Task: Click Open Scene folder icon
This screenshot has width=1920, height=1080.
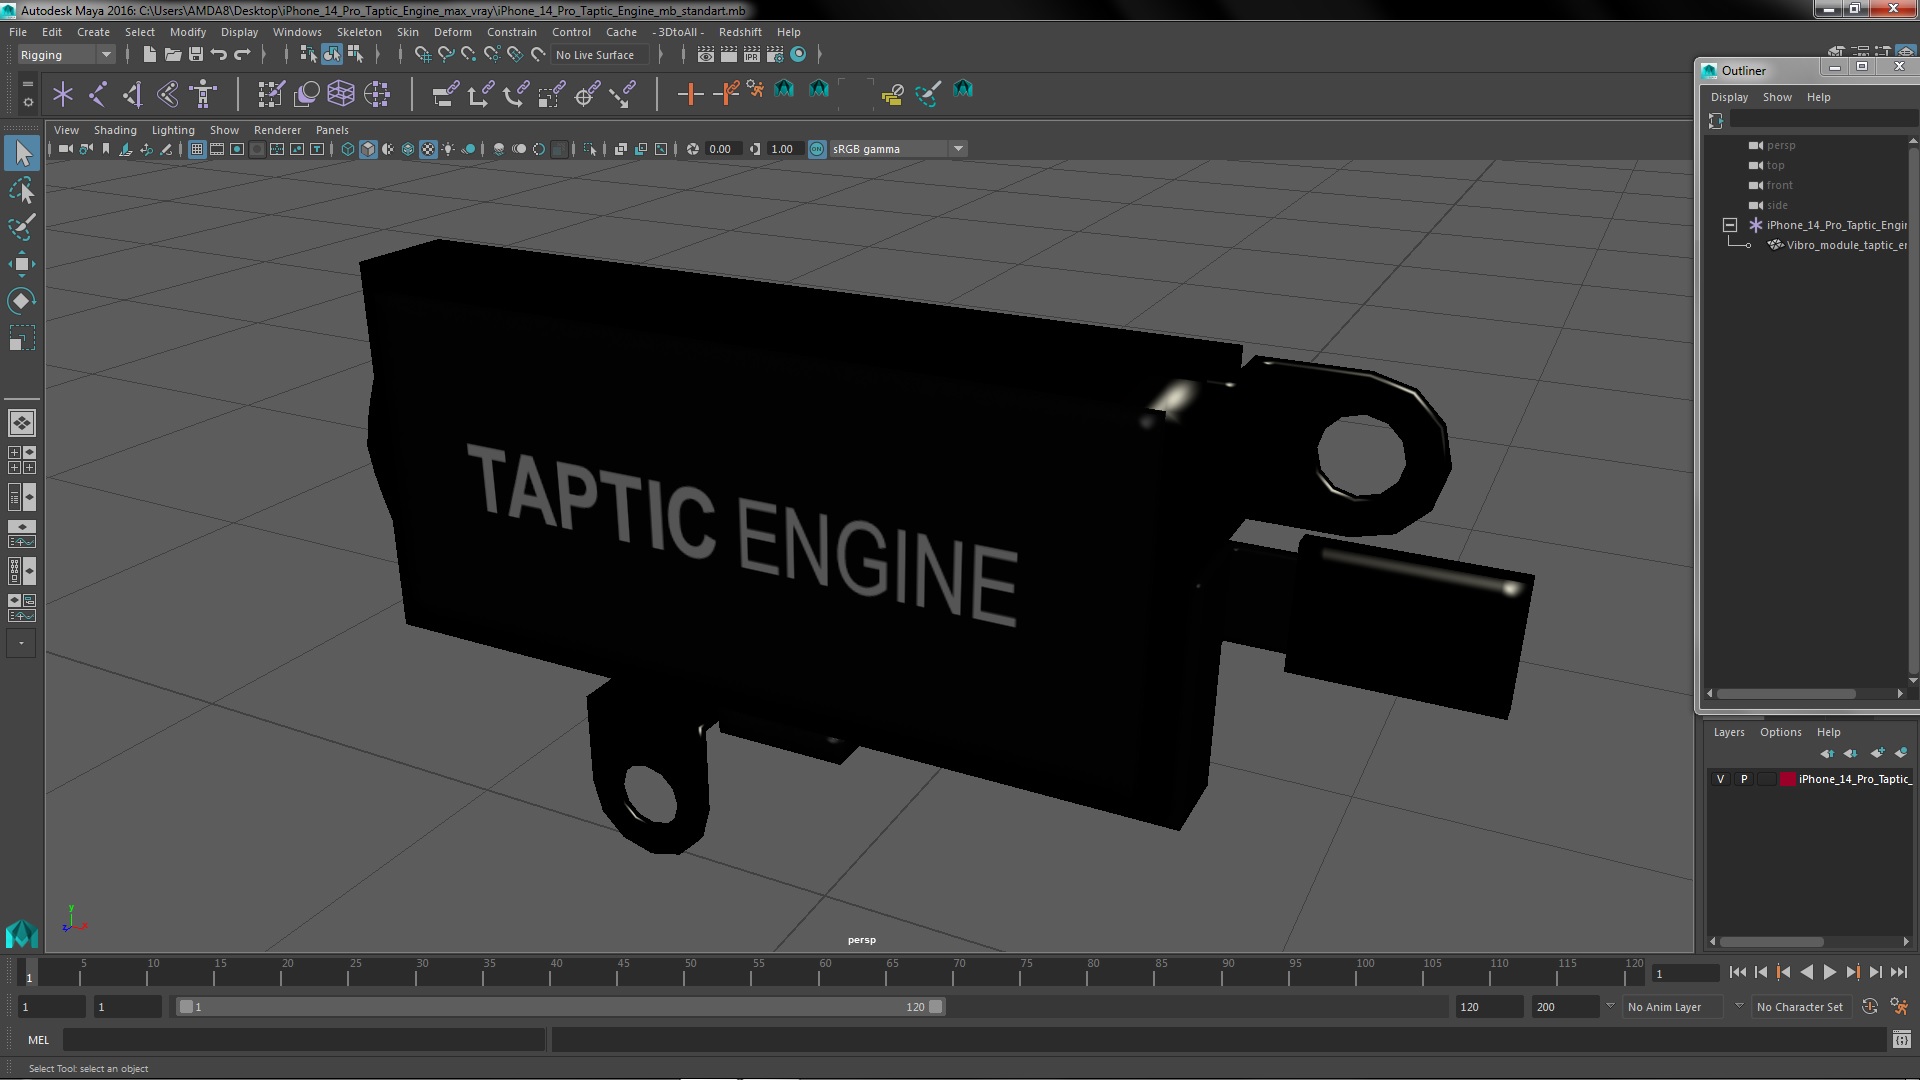Action: click(173, 54)
